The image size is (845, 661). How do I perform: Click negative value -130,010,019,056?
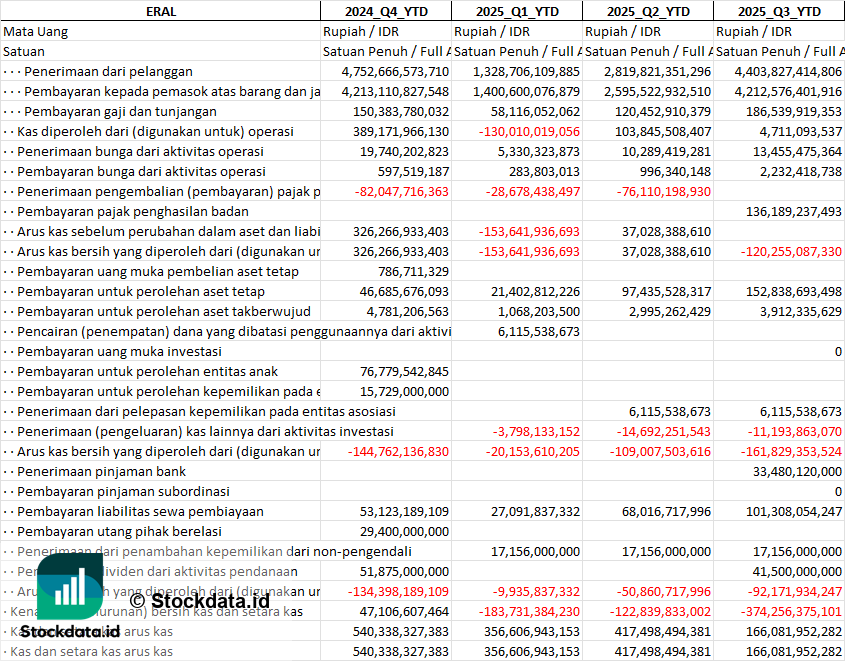point(530,131)
